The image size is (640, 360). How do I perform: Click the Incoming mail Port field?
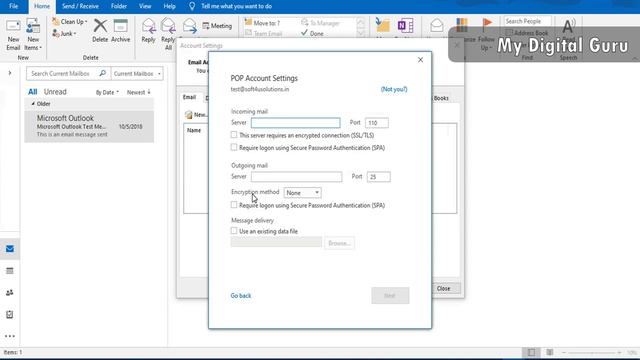[376, 122]
